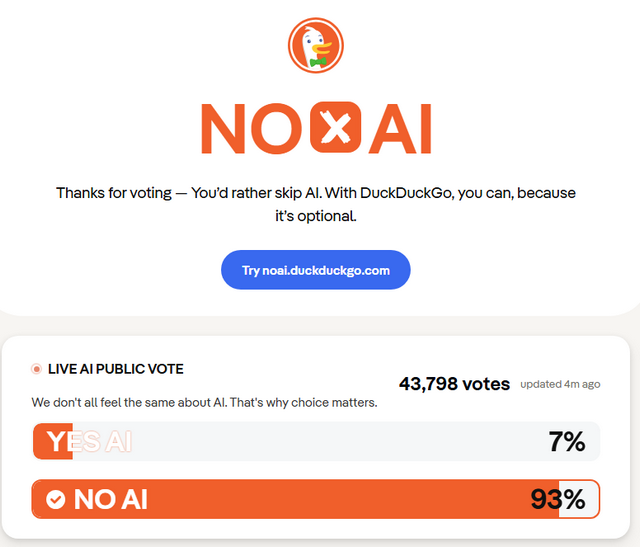Open the Try noai.duckduckgo.com button

(x=315, y=270)
